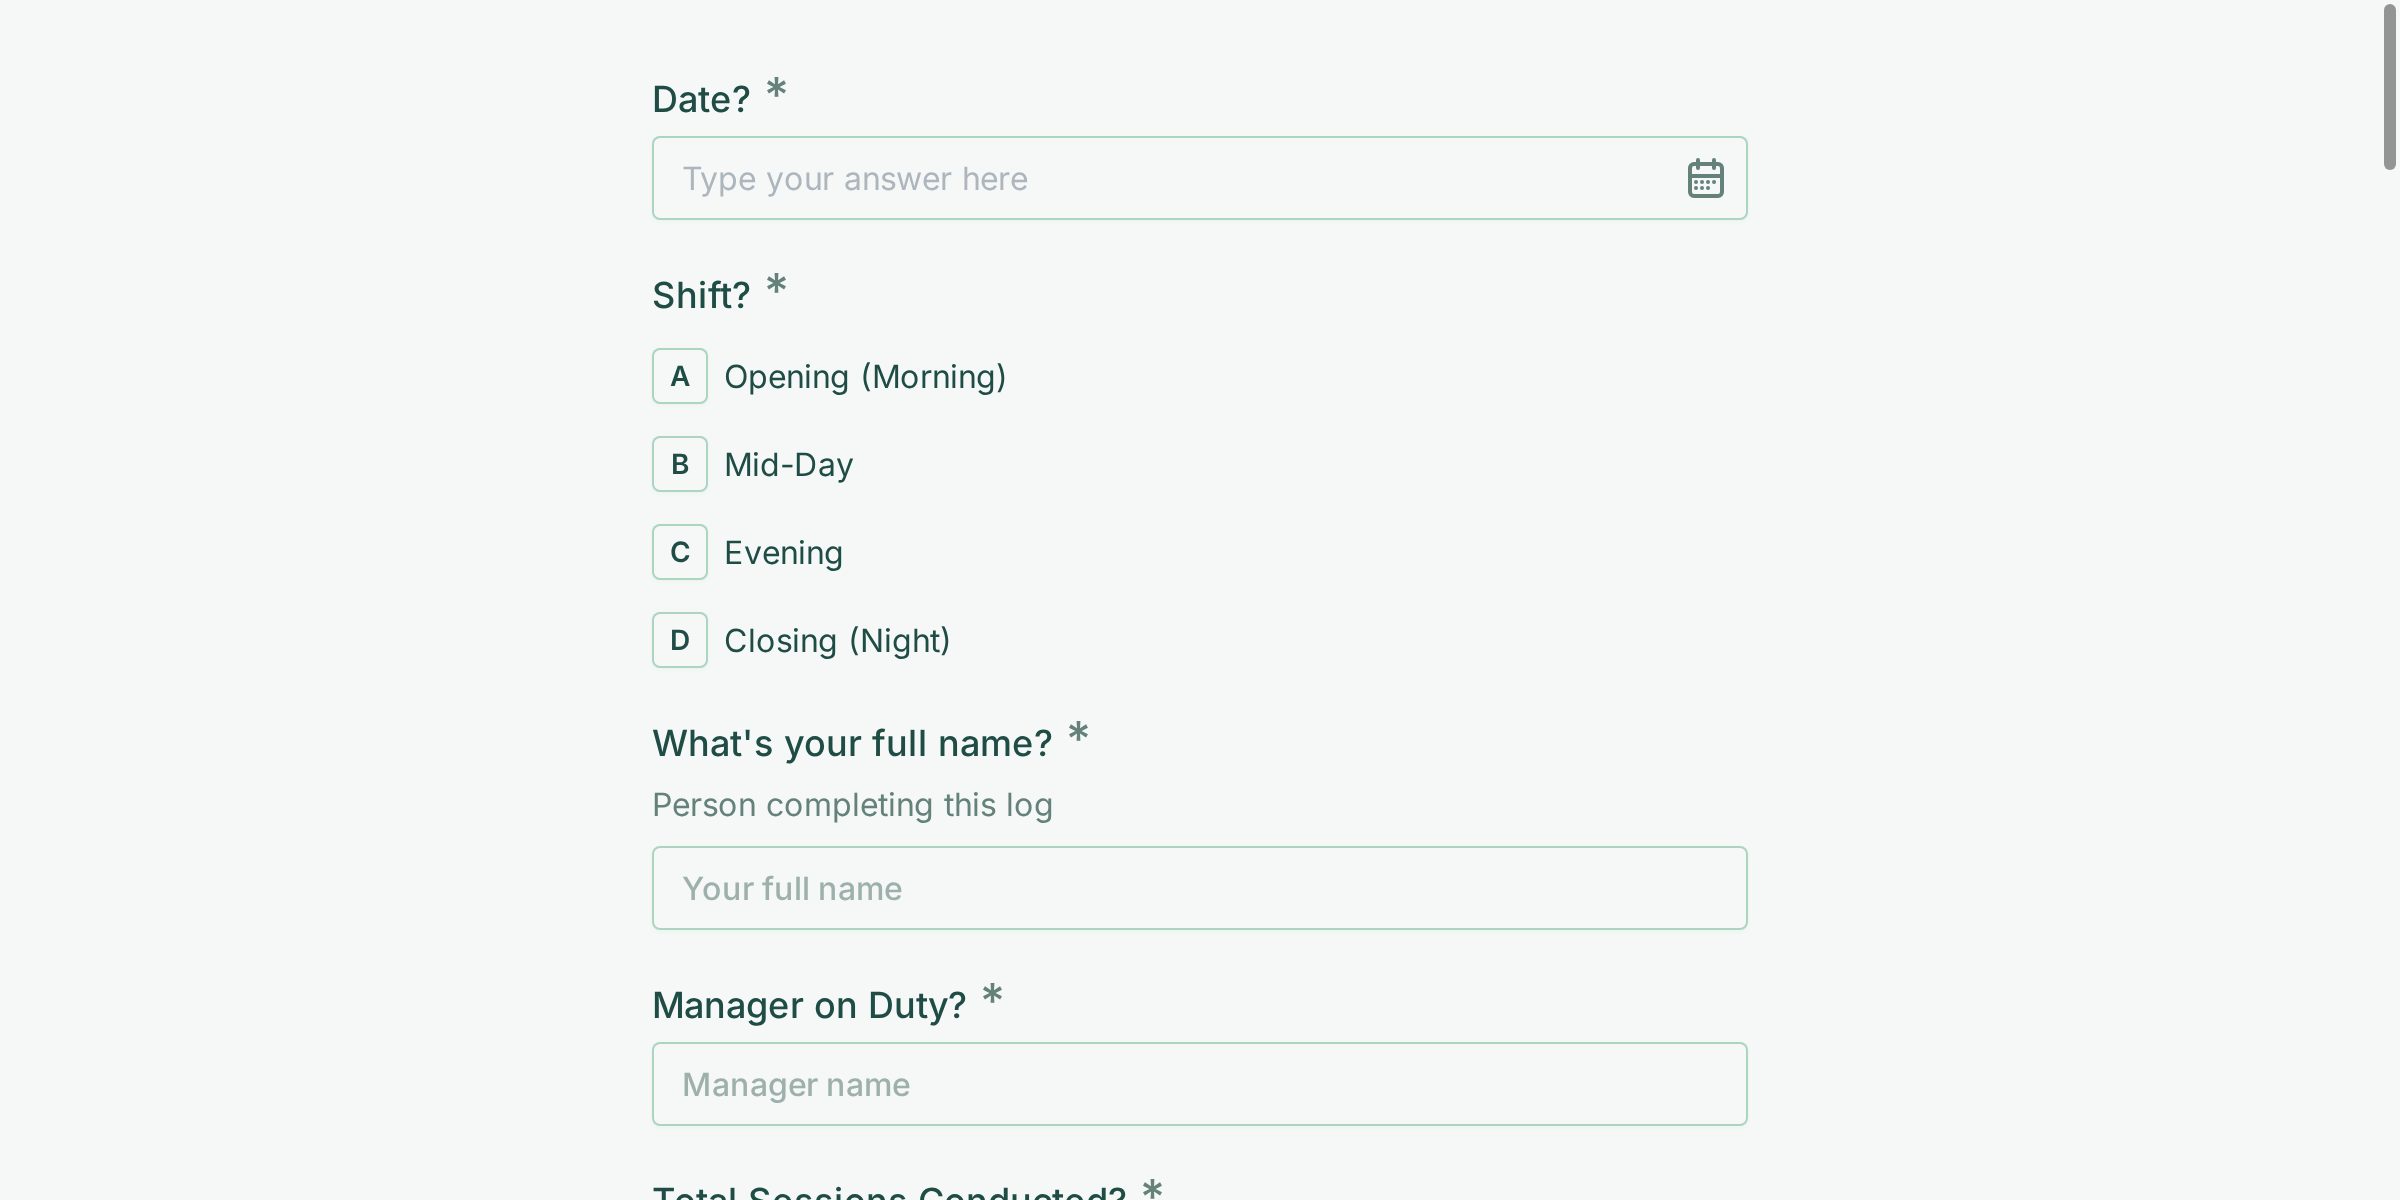Click the "Total Sessions Conducted?" heading

pos(889,1192)
